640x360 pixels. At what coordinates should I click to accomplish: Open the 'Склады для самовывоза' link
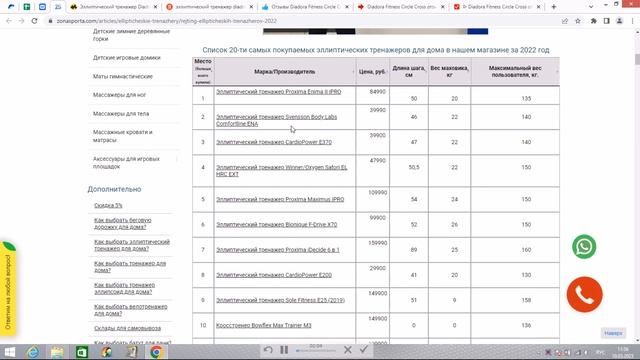pos(127,328)
